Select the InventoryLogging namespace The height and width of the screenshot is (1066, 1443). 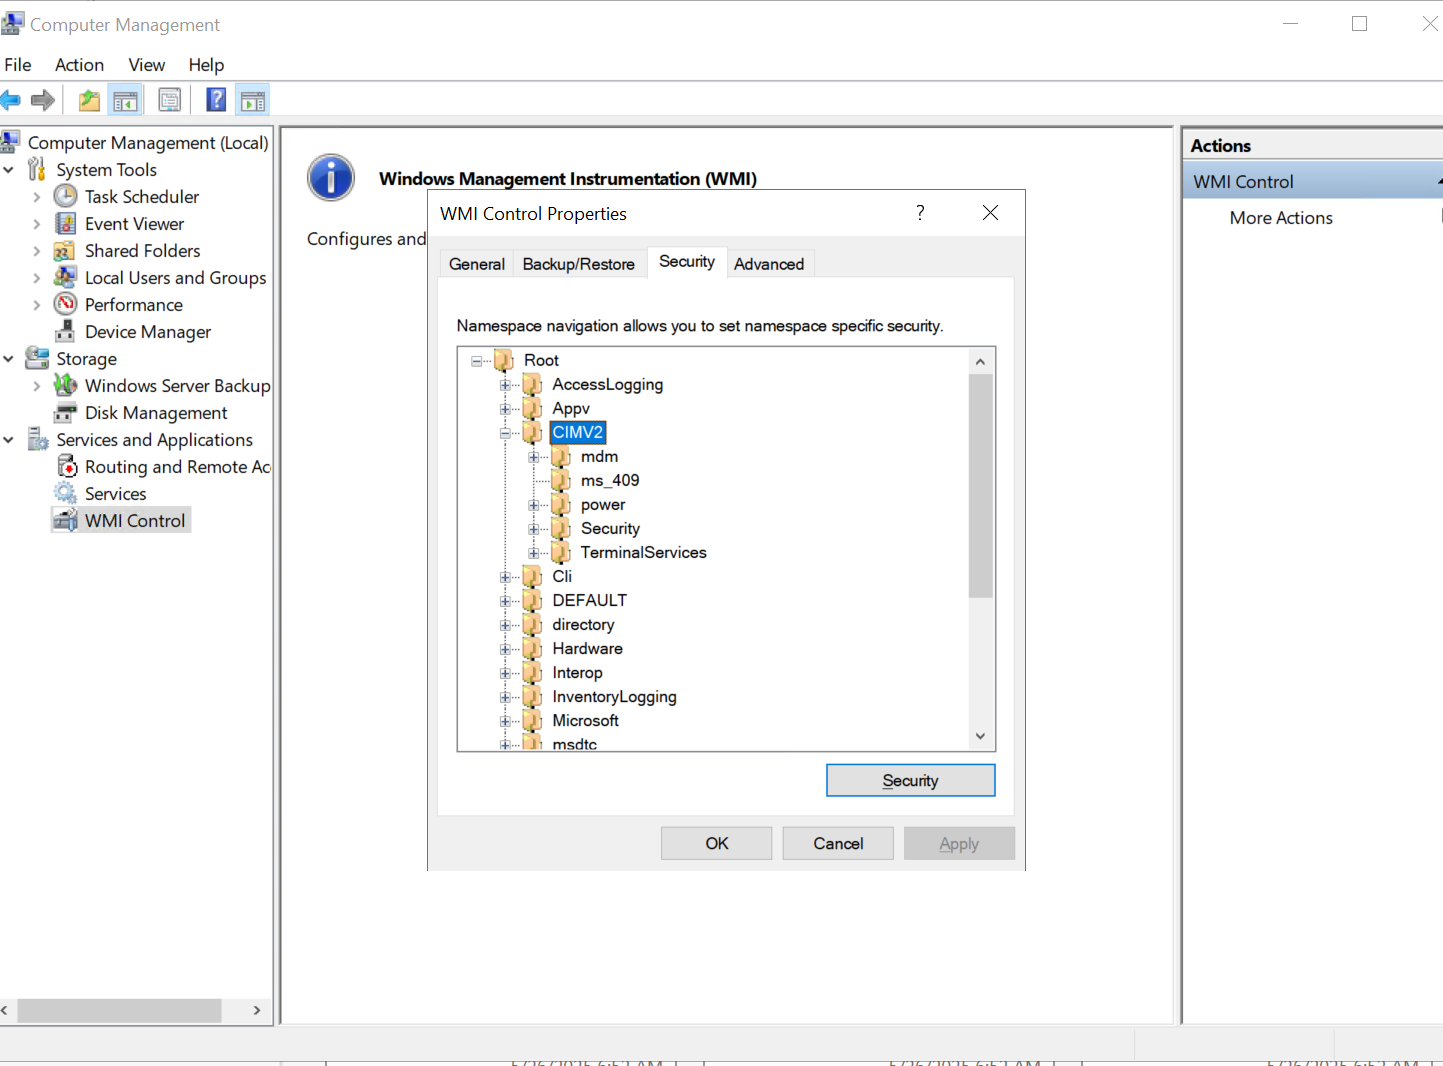click(x=614, y=697)
